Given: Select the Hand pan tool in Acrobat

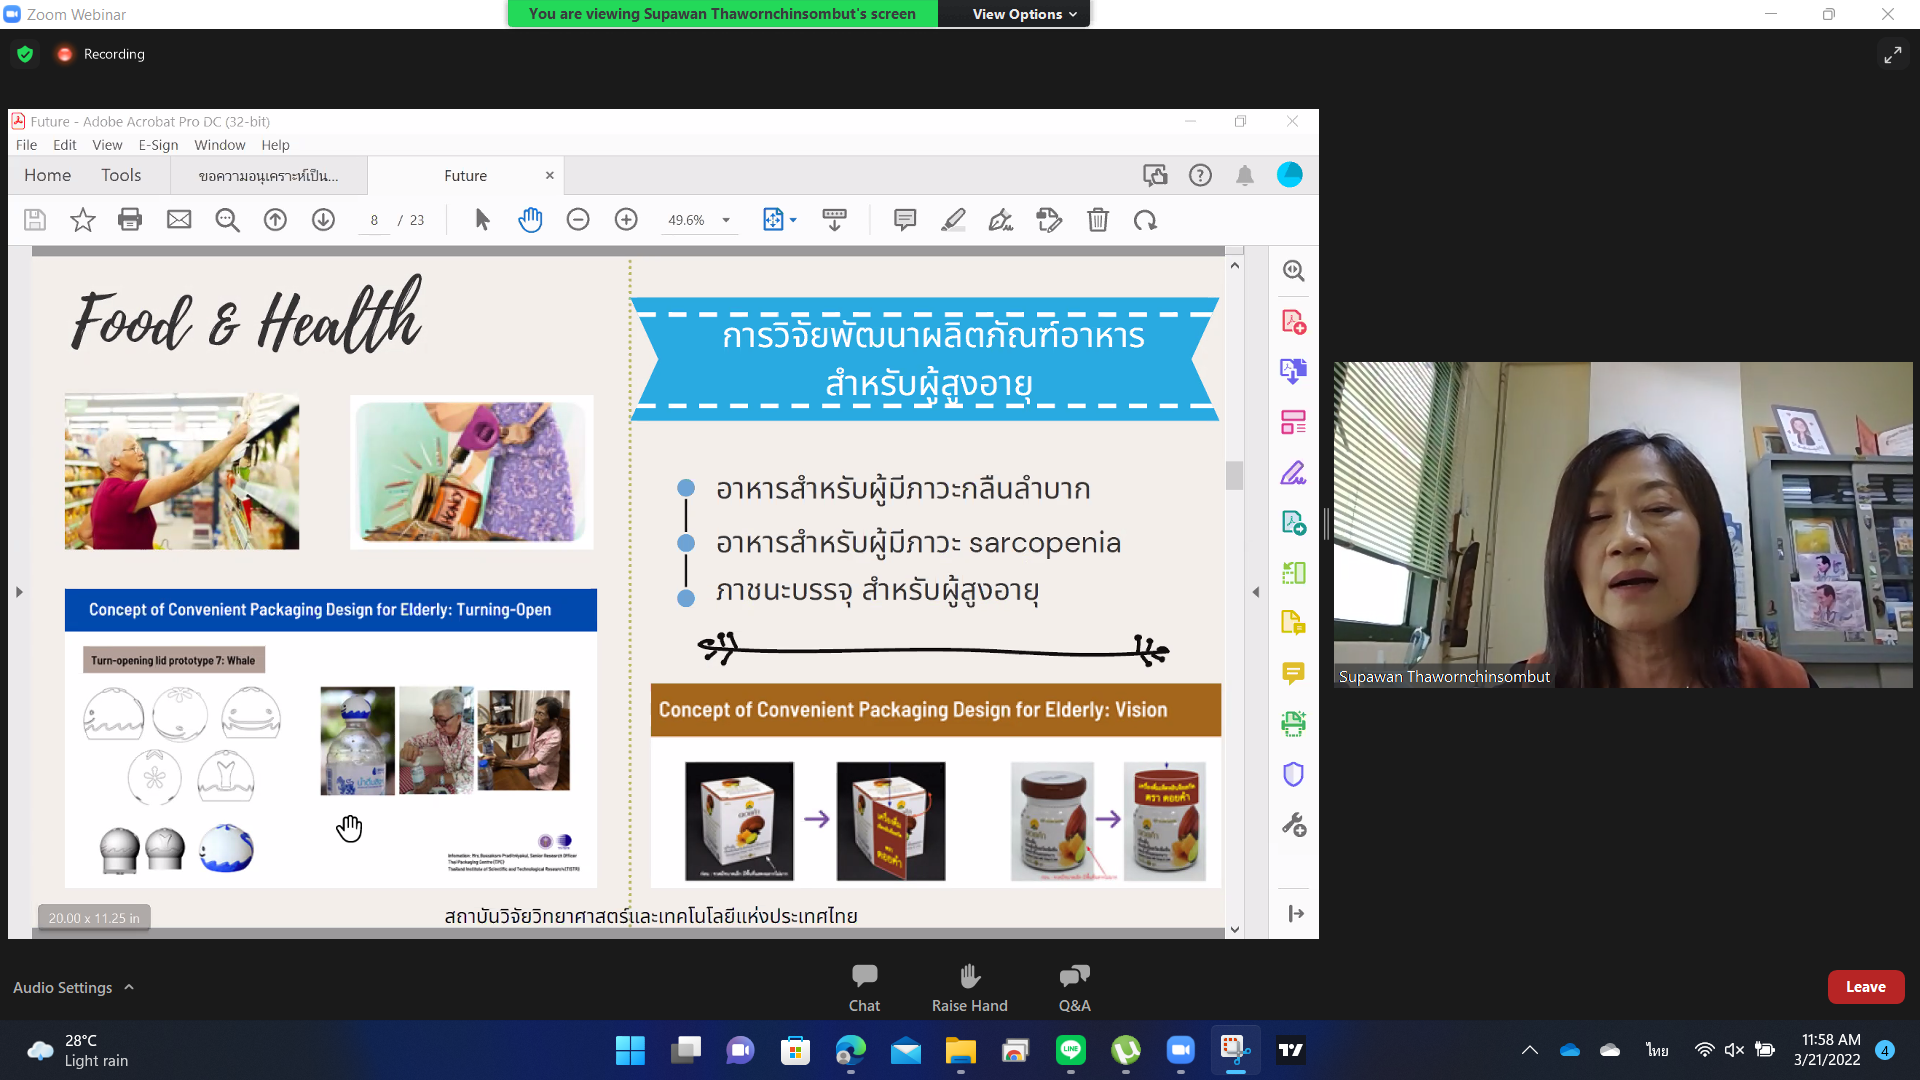Looking at the screenshot, I should coord(530,220).
